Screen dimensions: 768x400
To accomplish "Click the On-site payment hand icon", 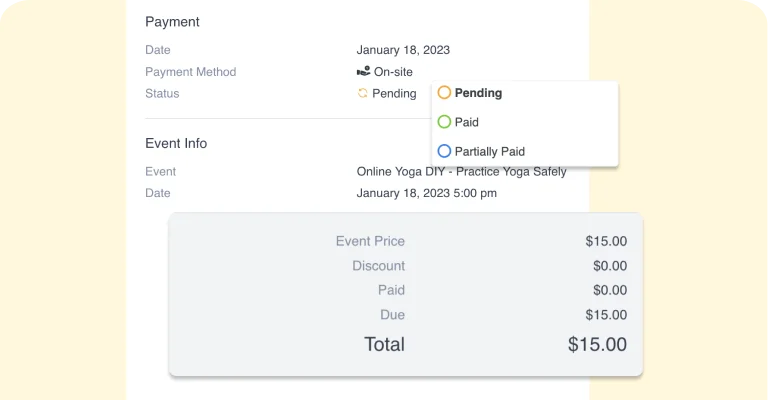I will (x=363, y=71).
